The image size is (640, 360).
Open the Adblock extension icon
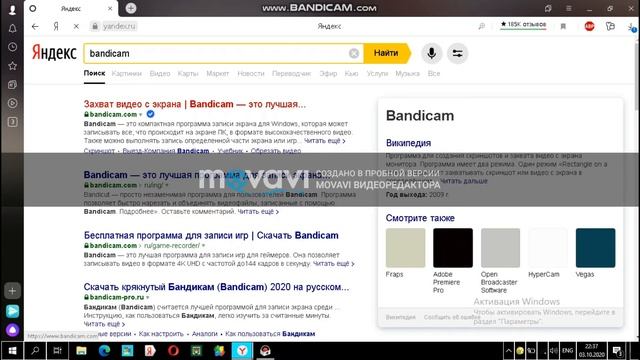(589, 26)
